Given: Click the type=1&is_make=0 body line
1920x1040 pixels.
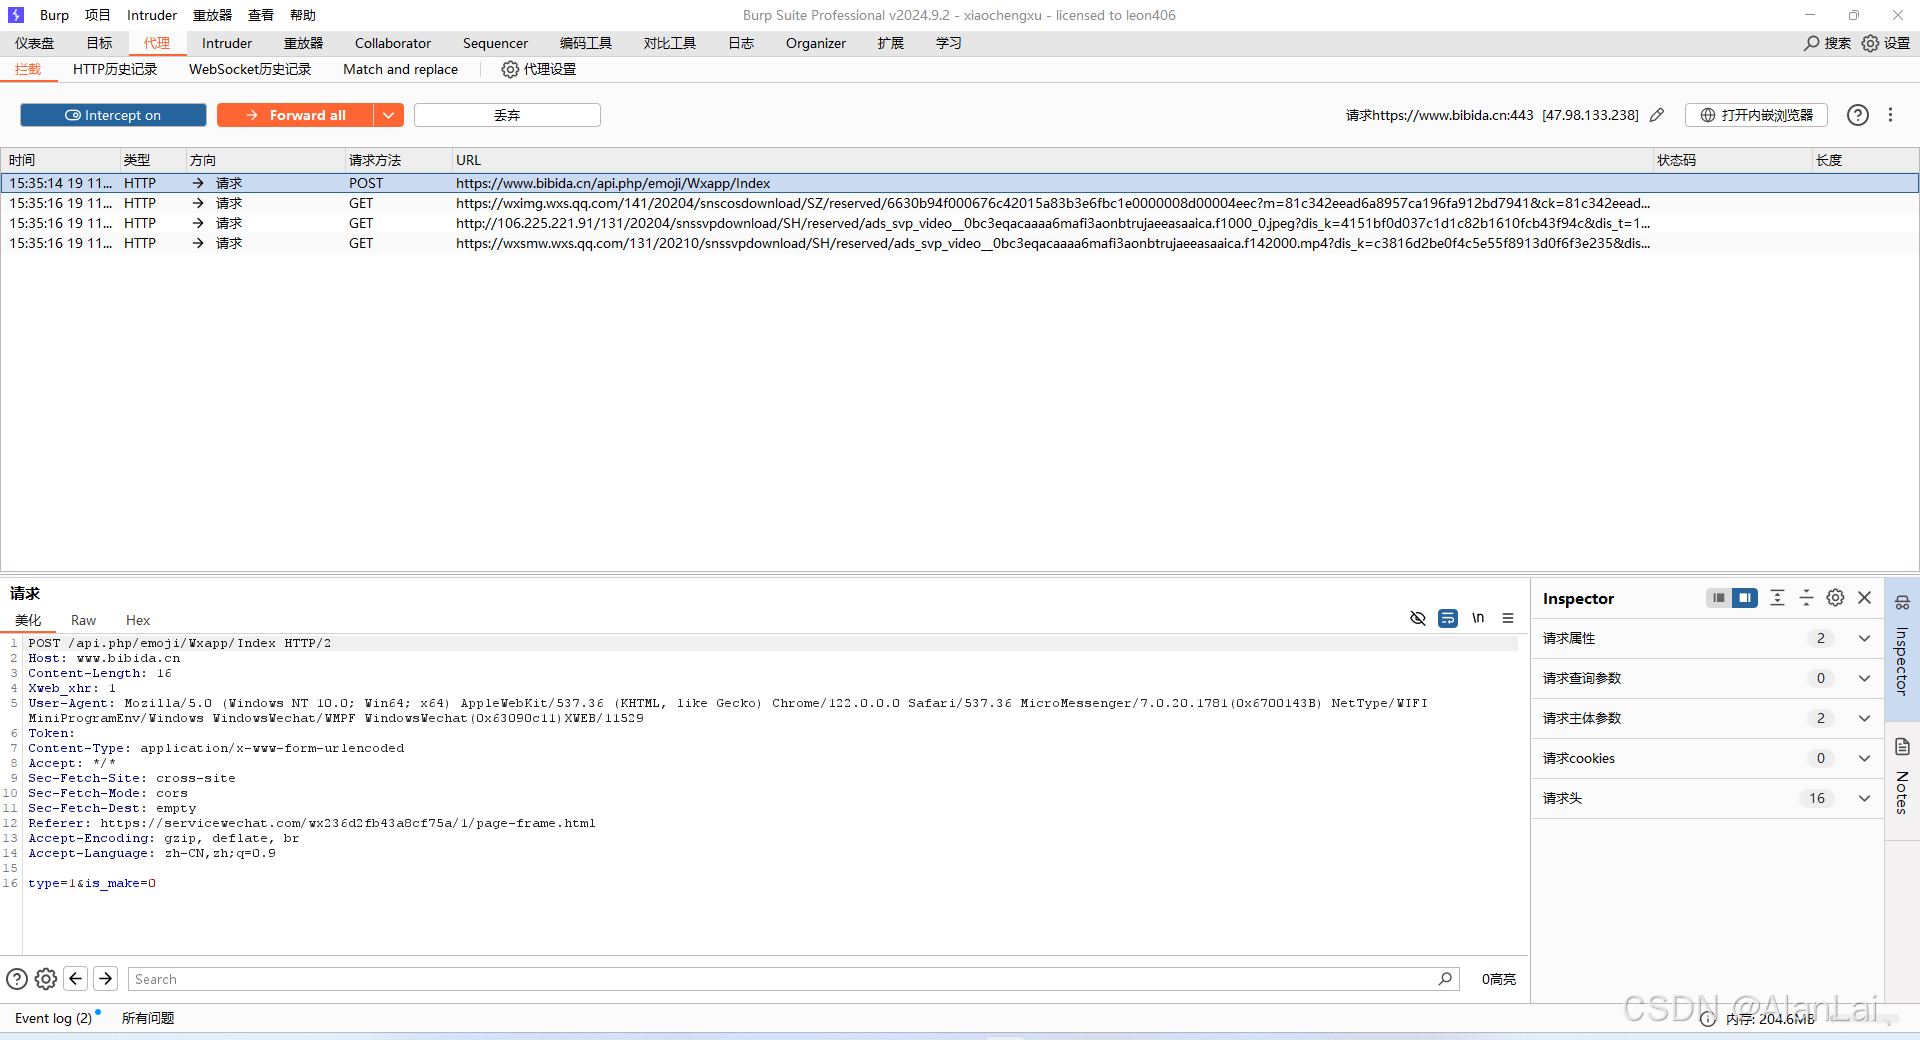Looking at the screenshot, I should (x=92, y=883).
